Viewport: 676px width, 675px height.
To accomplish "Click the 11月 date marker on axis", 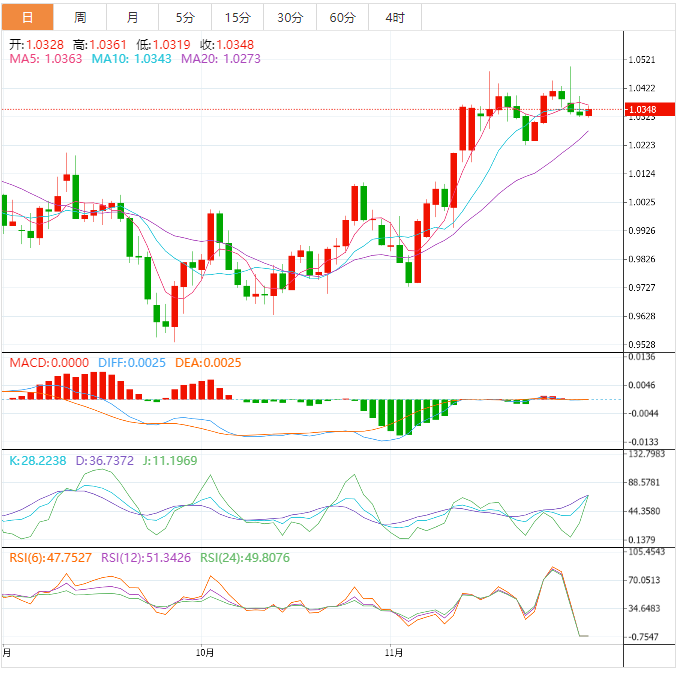I will coord(394,653).
